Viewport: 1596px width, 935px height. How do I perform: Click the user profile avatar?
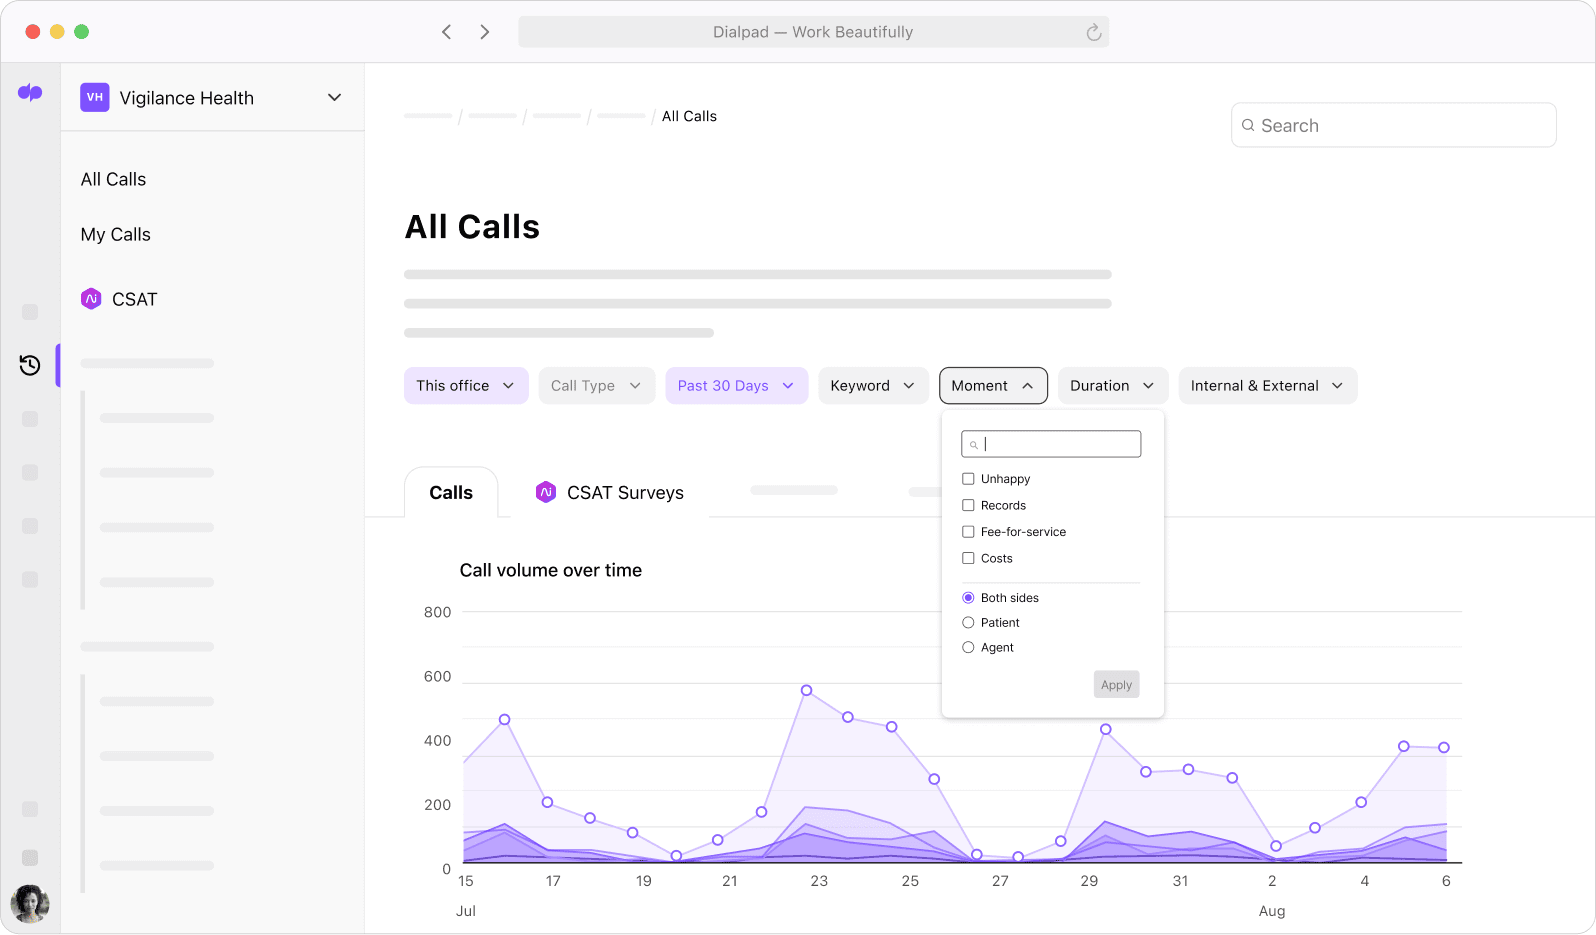30,904
